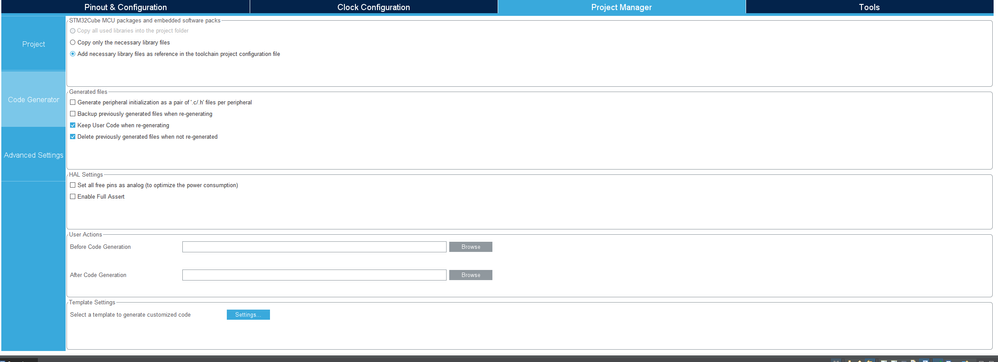Open Advanced Settings side section
Screen dimensions: 998x362
coord(33,155)
